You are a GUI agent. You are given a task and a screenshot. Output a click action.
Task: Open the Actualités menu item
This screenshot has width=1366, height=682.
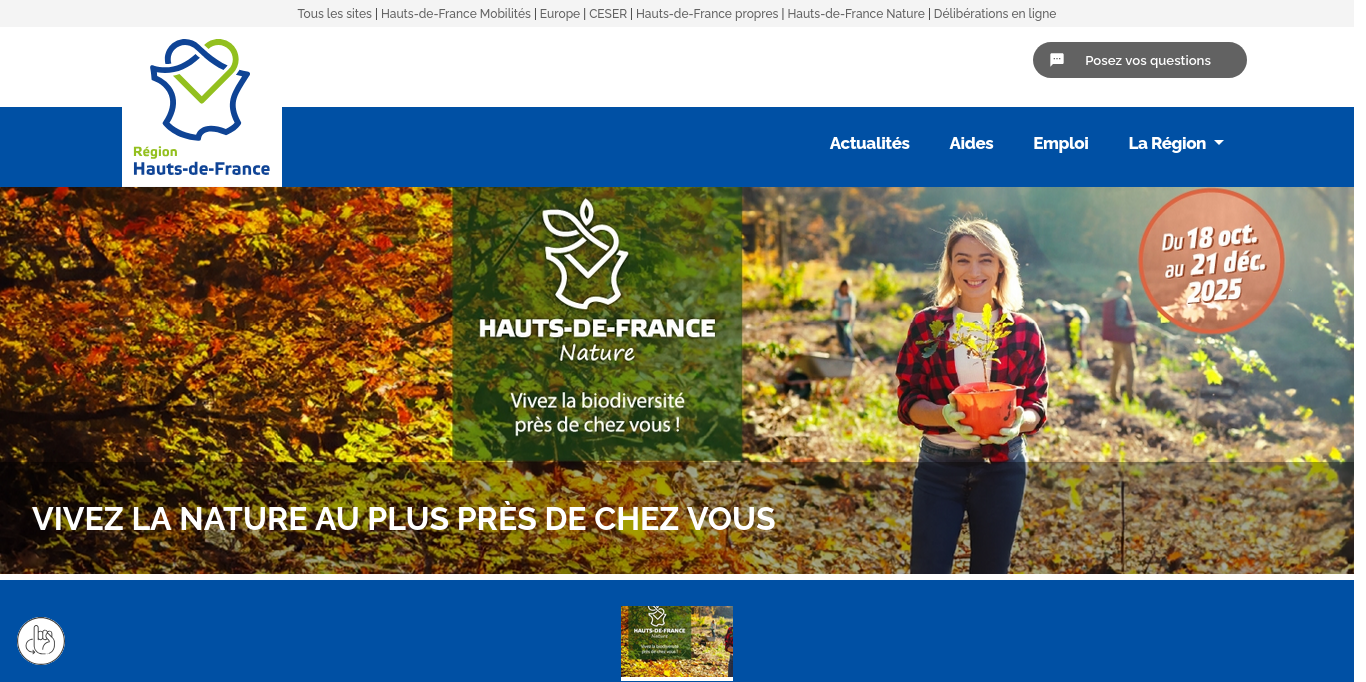click(x=870, y=143)
